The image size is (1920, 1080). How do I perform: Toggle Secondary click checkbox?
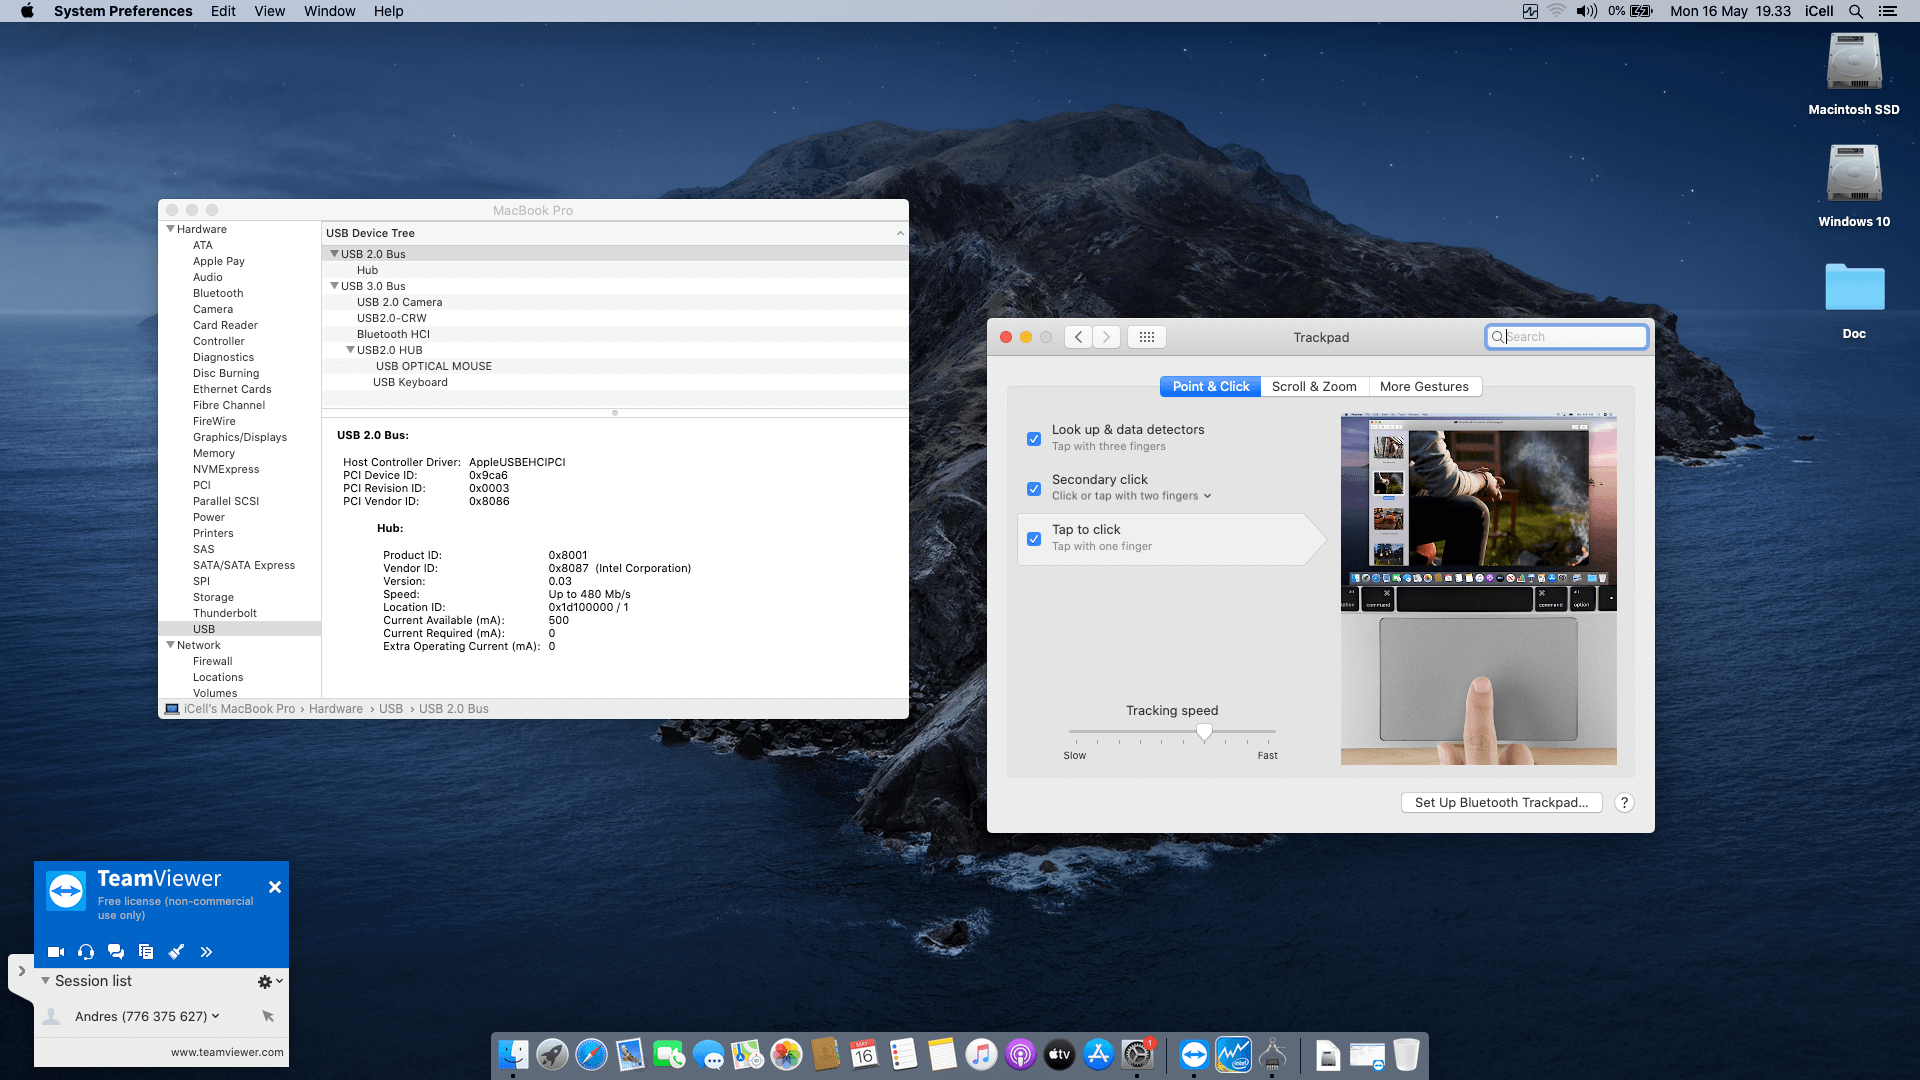(1034, 489)
